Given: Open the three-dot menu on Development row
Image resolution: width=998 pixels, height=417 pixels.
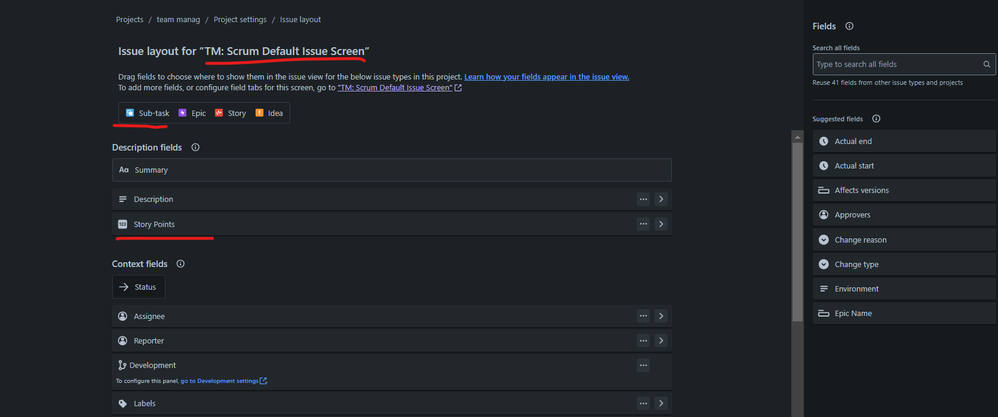Looking at the screenshot, I should pyautogui.click(x=643, y=365).
